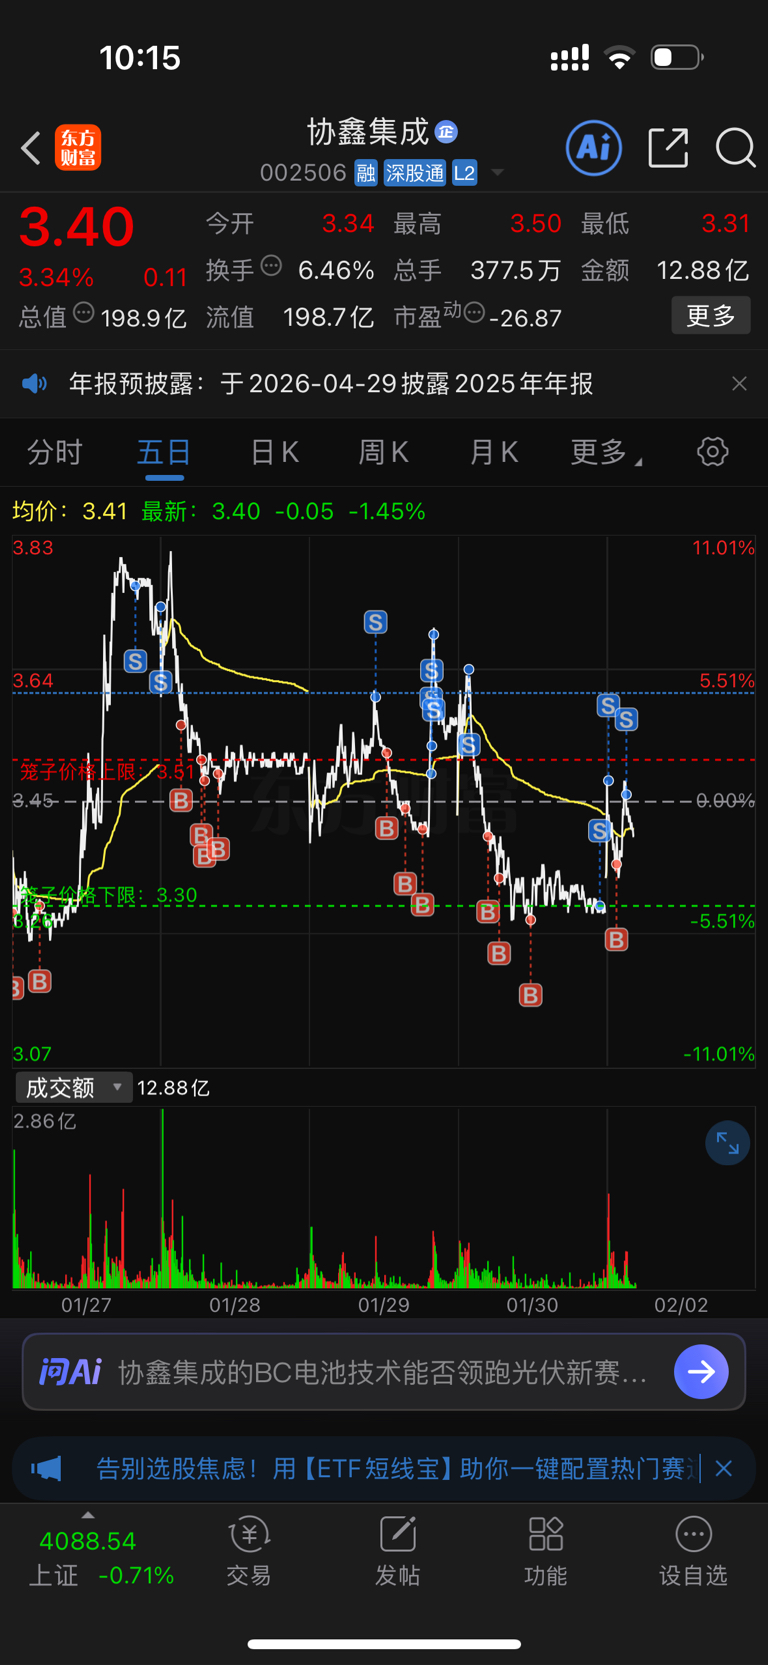
Task: Open search with the magnifier icon
Action: [736, 148]
